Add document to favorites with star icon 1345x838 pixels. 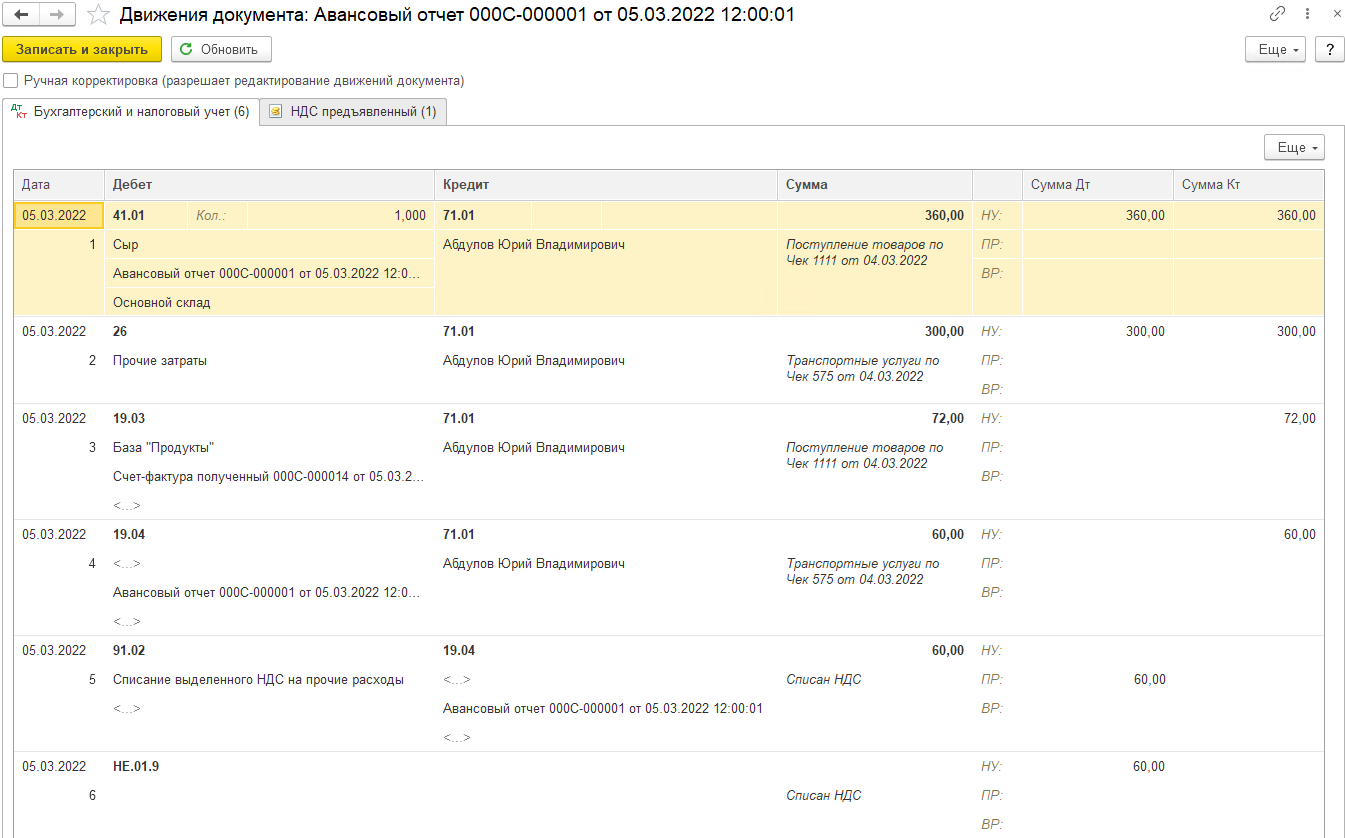click(x=98, y=15)
